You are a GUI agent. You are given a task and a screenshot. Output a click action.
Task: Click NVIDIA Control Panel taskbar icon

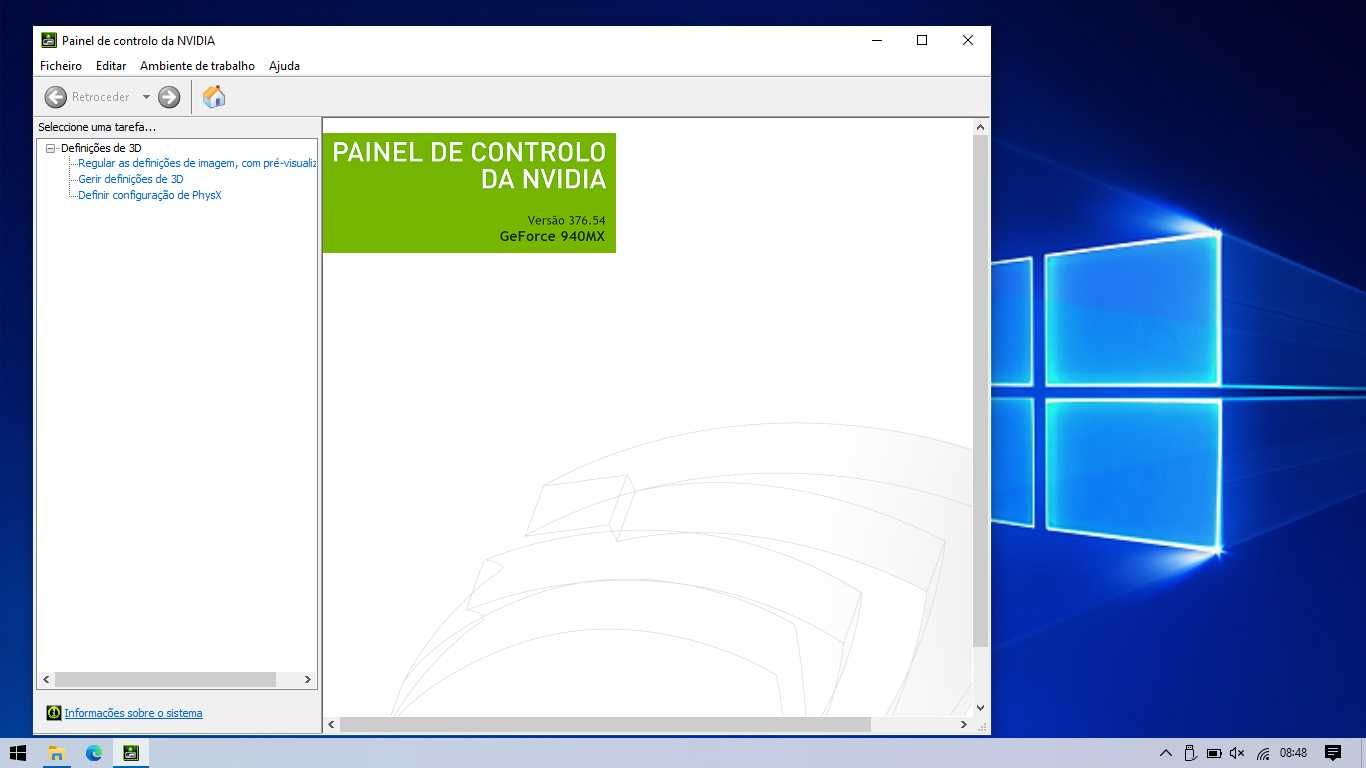pos(131,753)
